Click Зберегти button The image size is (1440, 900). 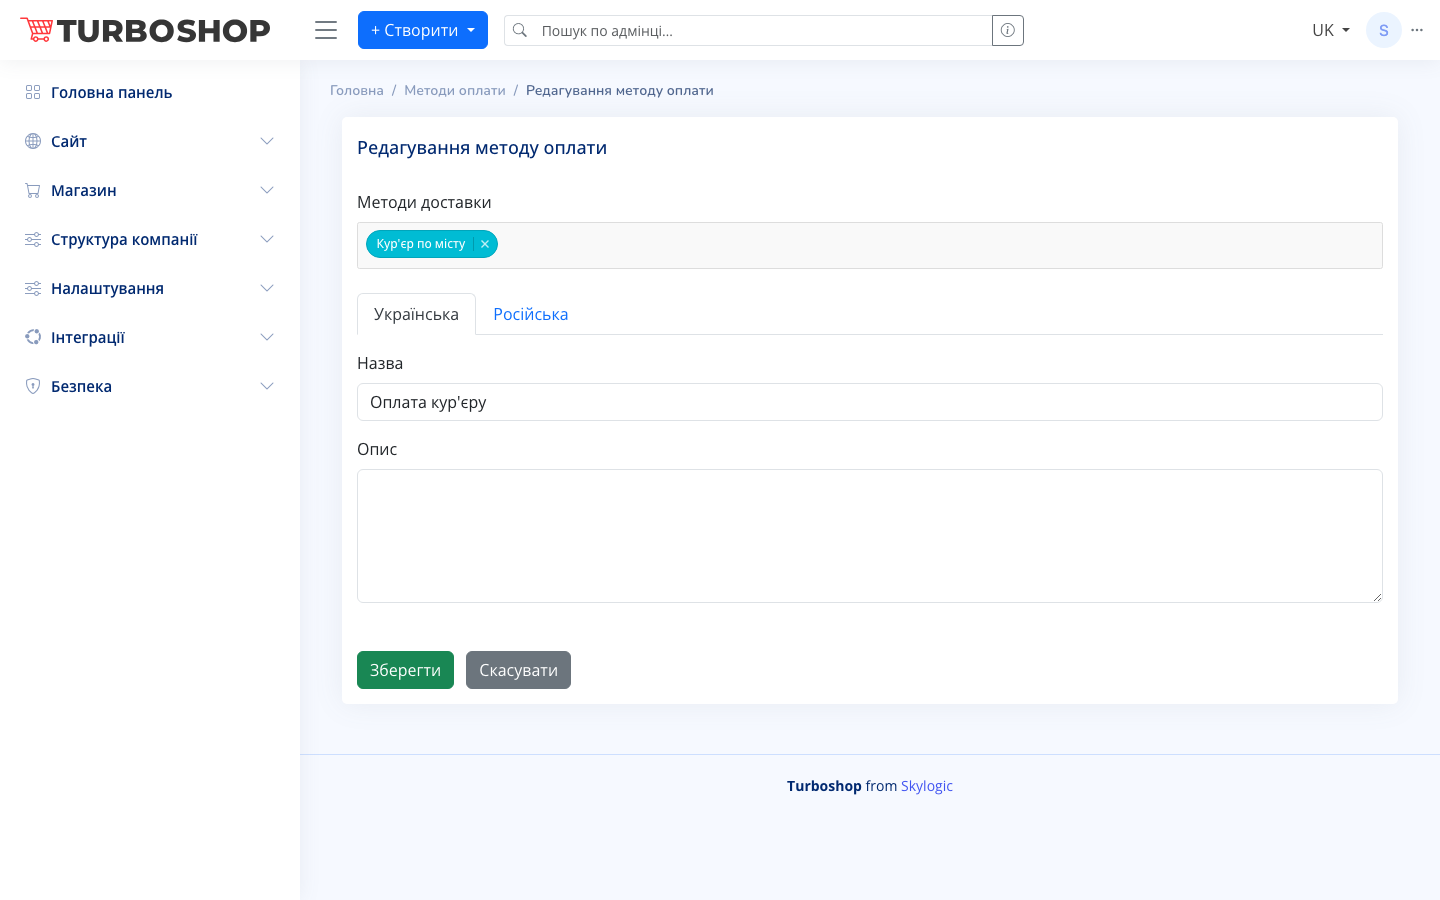coord(405,670)
